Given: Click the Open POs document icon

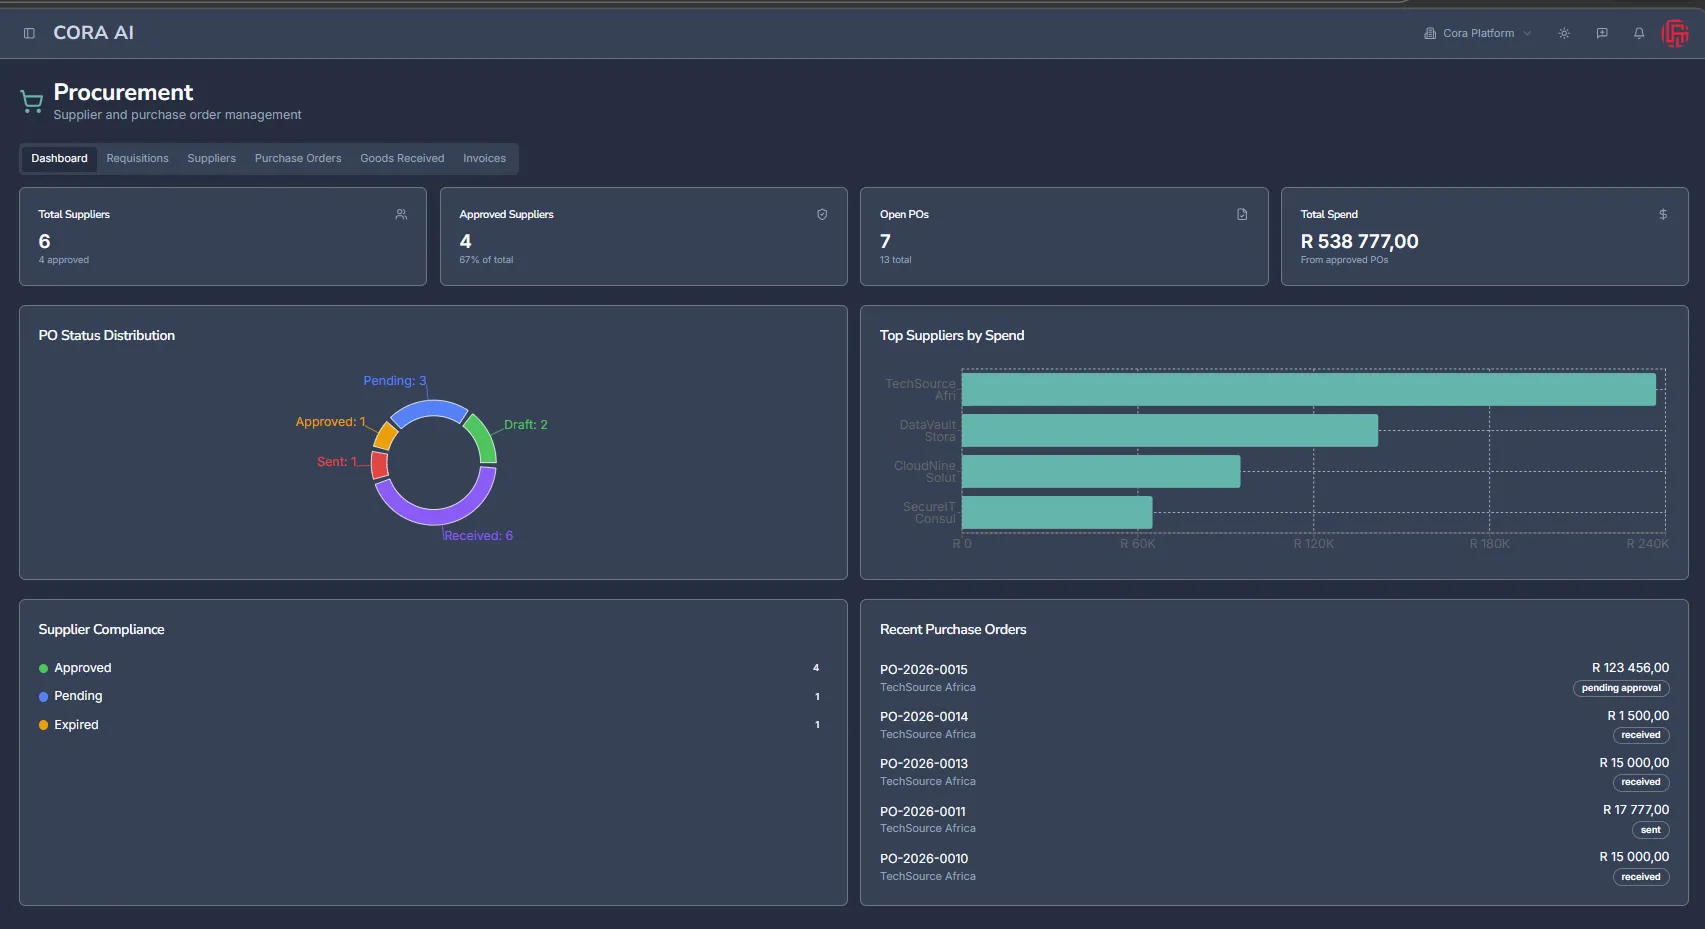Looking at the screenshot, I should click(x=1242, y=214).
